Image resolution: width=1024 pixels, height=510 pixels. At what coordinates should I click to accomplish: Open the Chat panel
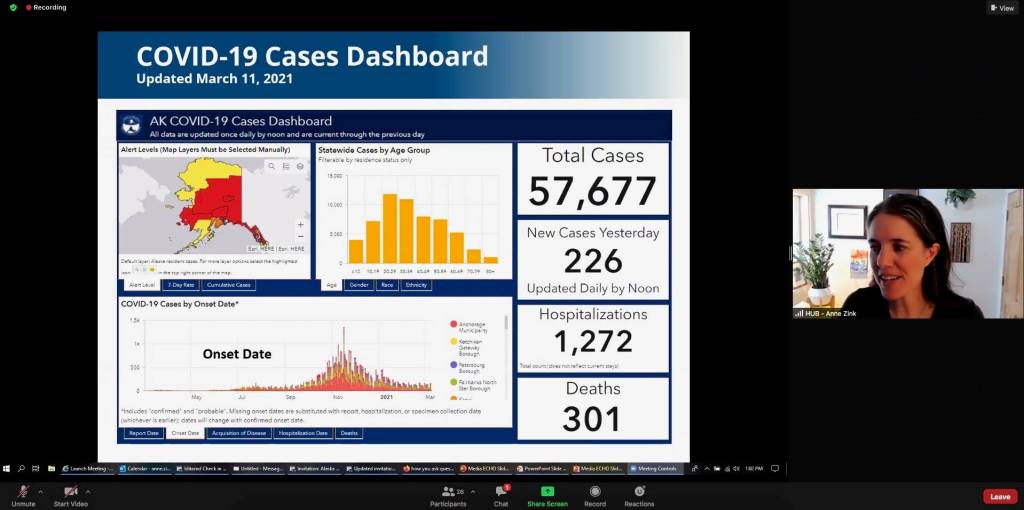[x=501, y=494]
